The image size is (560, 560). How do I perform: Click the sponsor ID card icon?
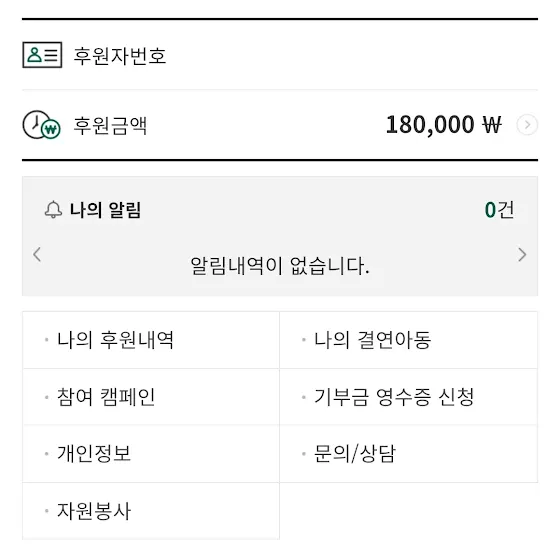(42, 55)
